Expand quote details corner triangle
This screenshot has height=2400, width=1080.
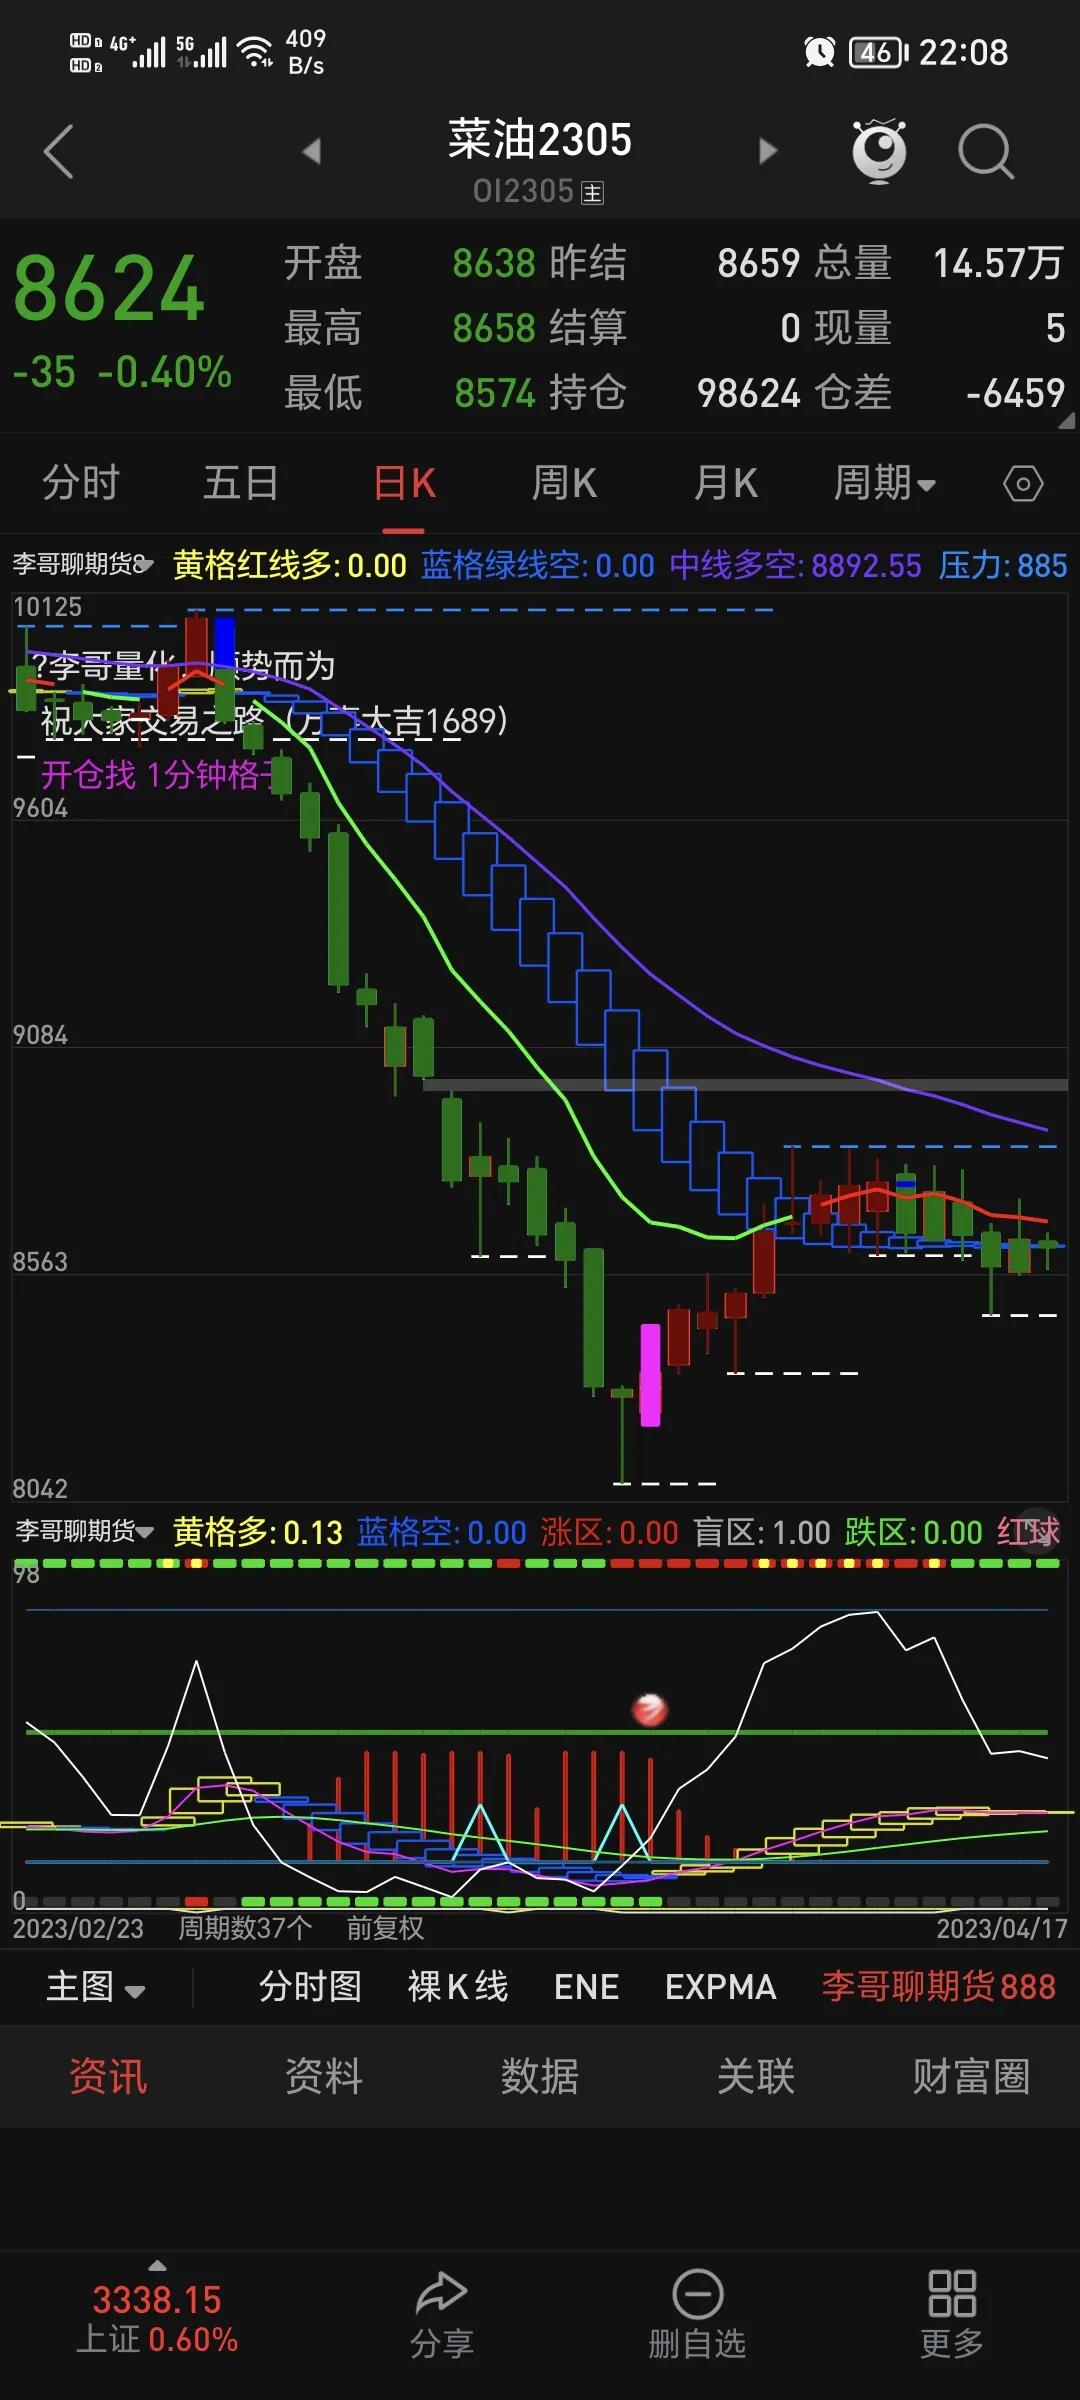pos(1067,421)
